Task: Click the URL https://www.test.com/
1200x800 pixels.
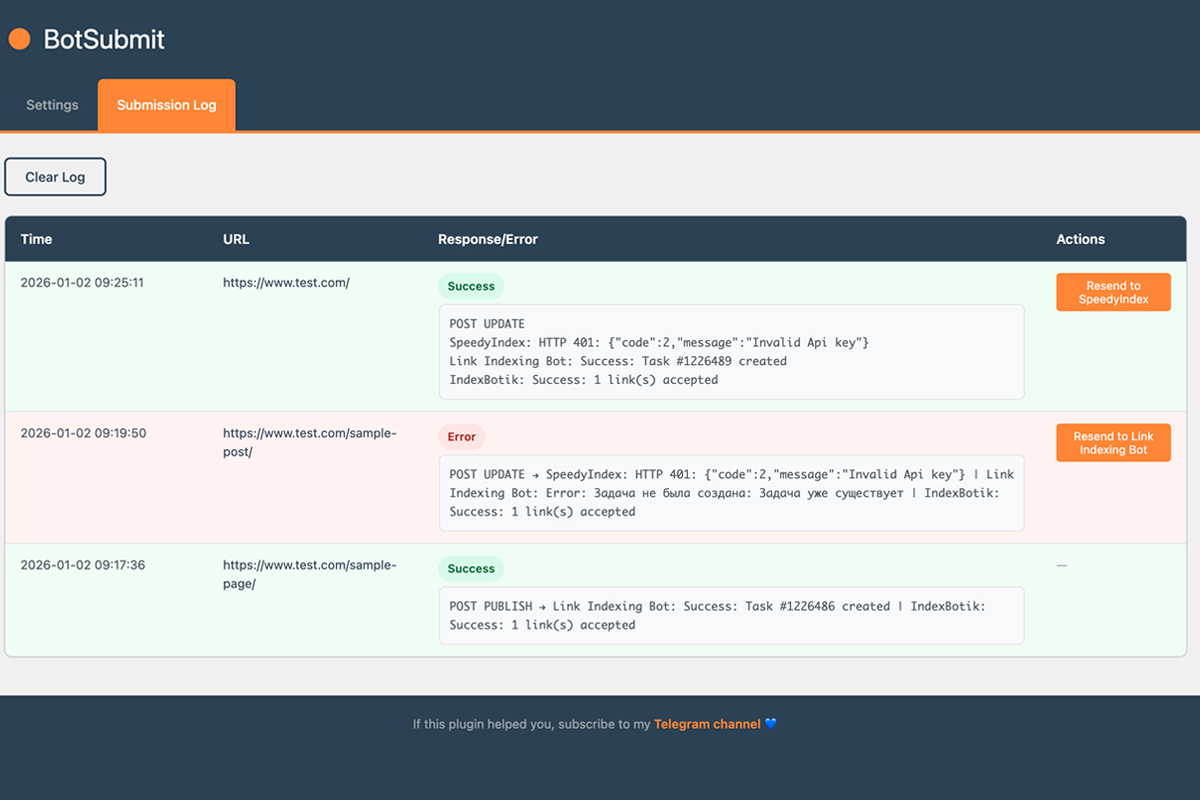Action: (x=285, y=282)
